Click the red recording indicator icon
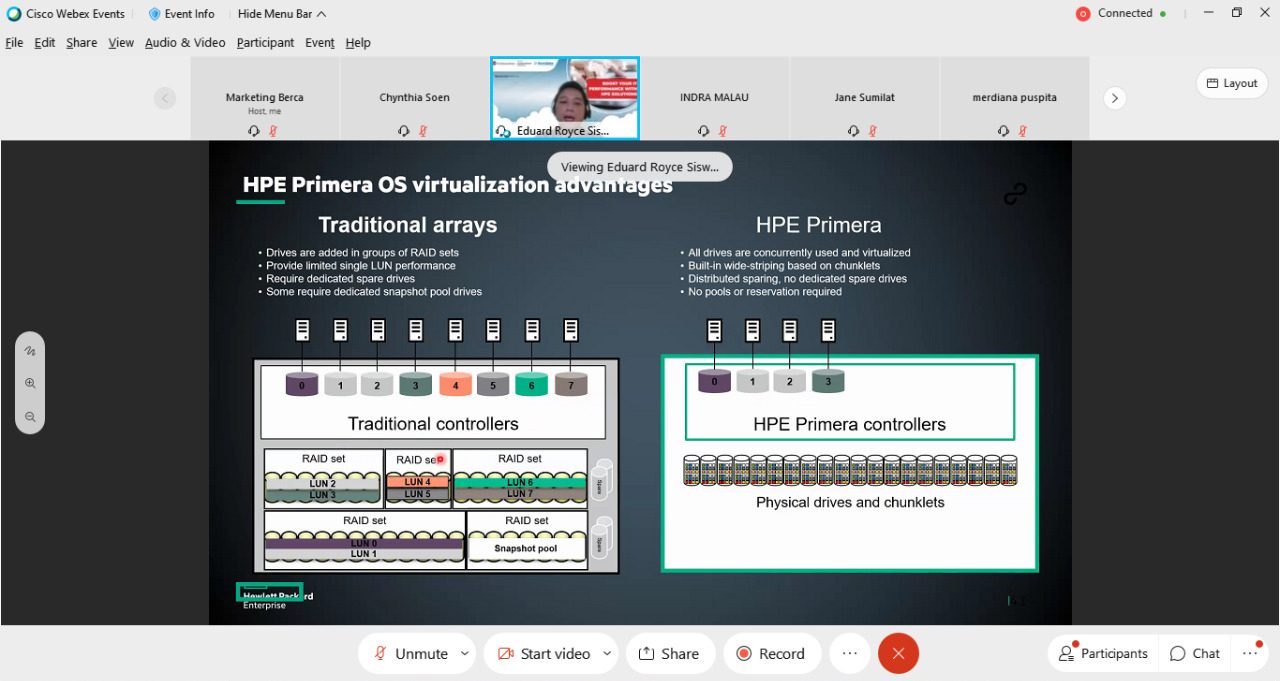1280x681 pixels. 1082,14
